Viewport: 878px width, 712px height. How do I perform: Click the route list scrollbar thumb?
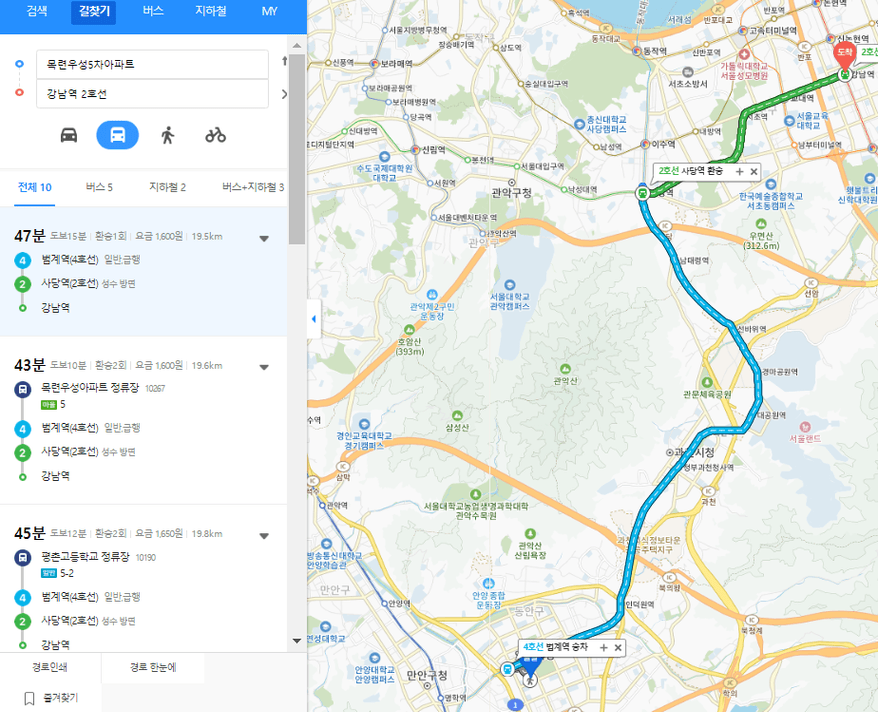click(x=297, y=149)
